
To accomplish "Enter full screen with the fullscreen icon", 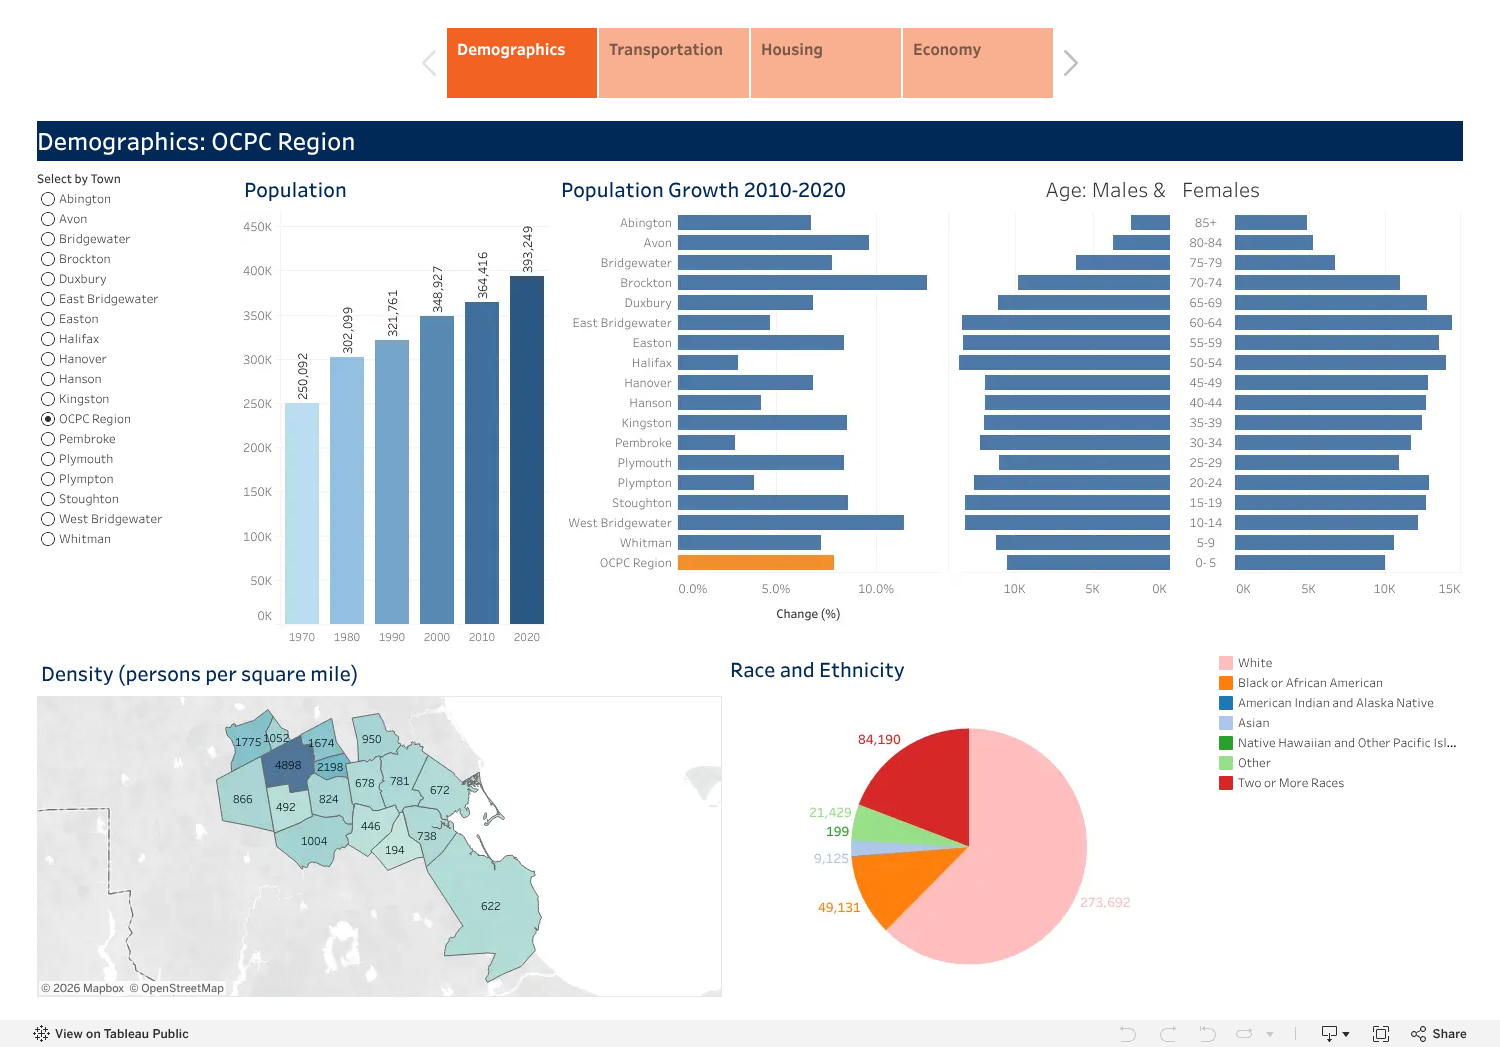I will point(1381,1034).
